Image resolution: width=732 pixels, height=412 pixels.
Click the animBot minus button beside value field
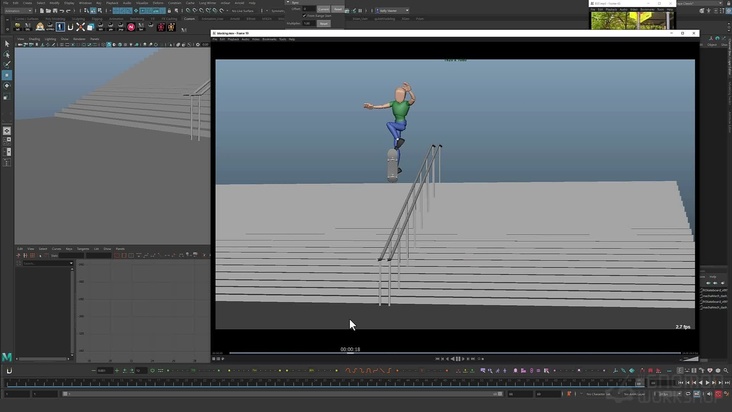[x=93, y=370]
